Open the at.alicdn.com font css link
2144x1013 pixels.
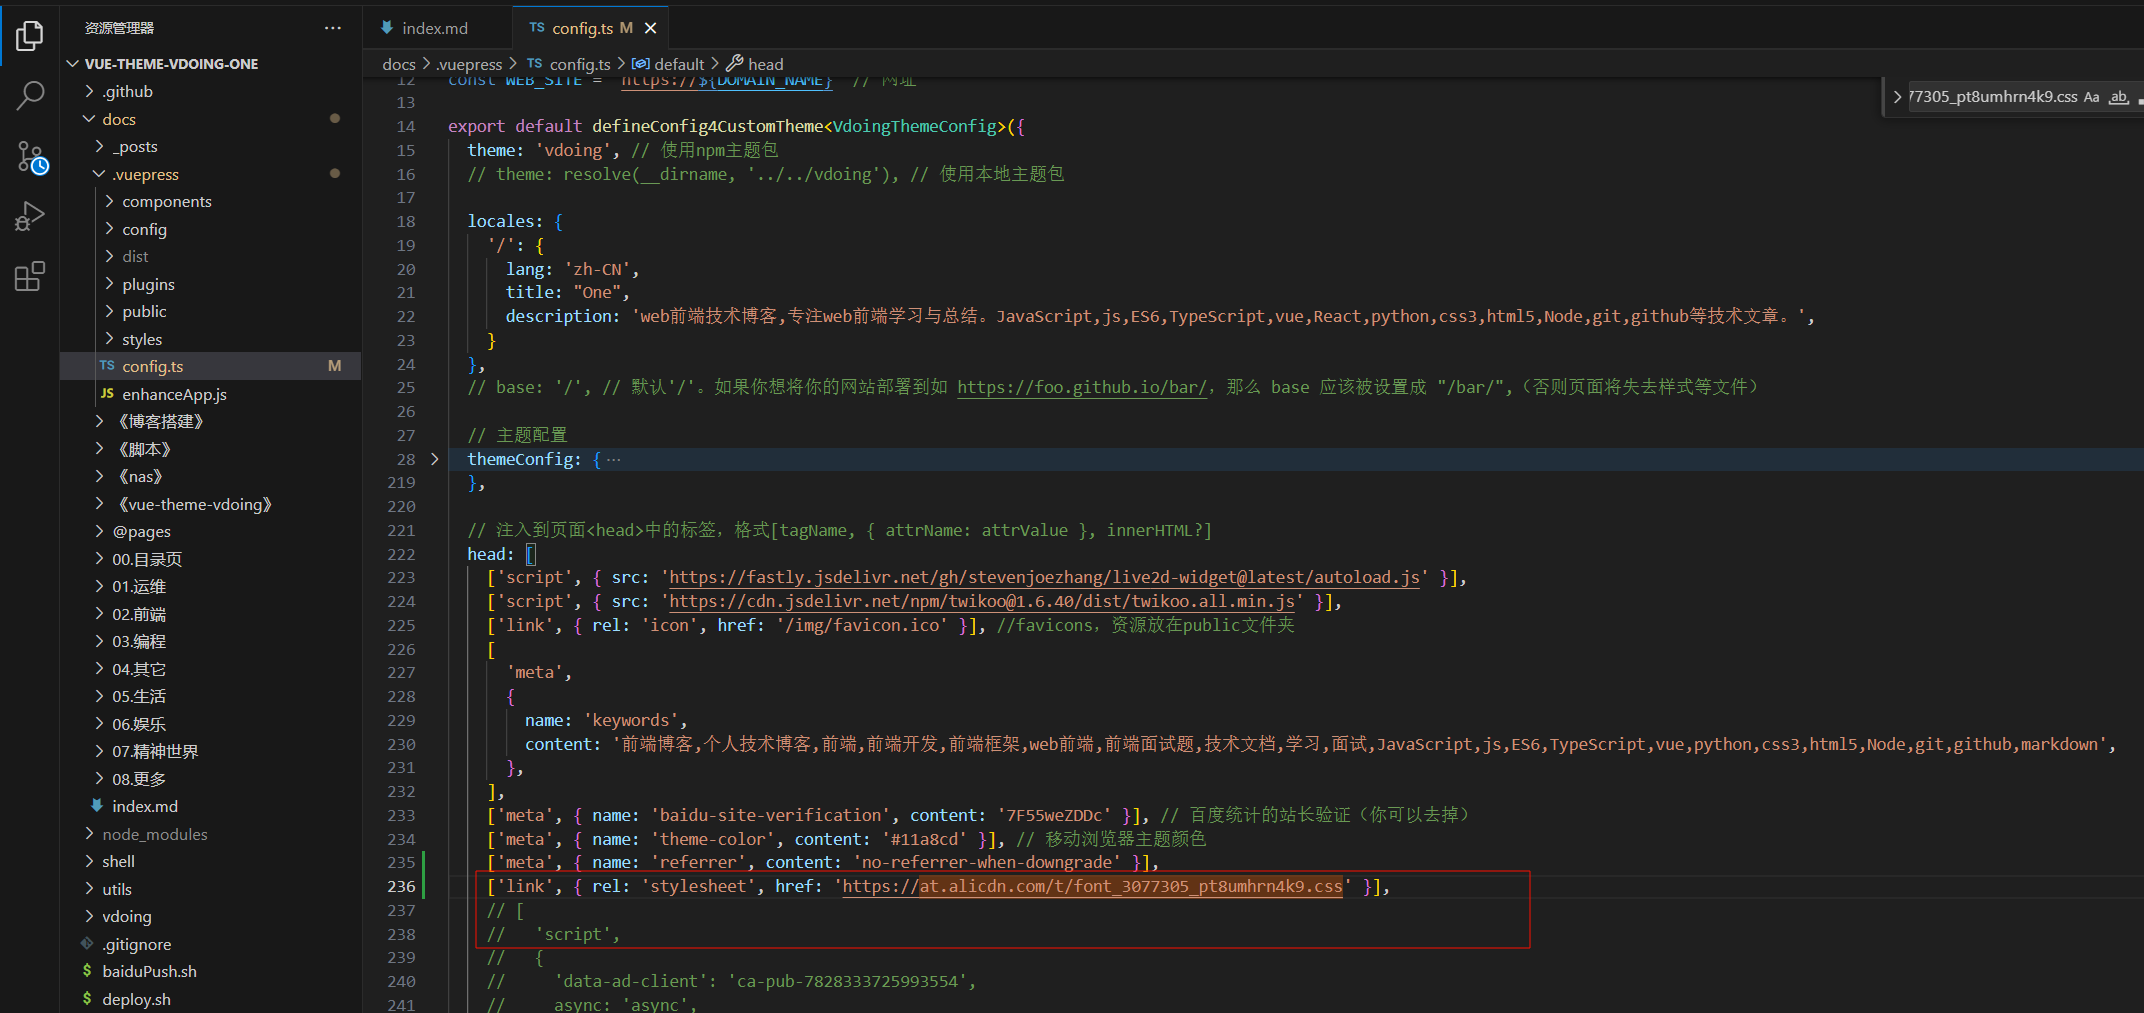[x=1092, y=886]
